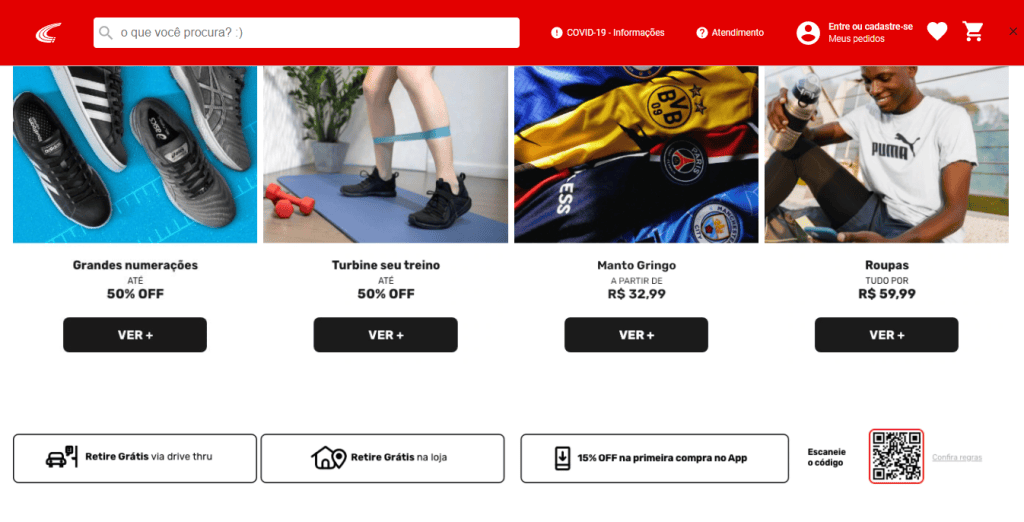Focus the 'o que você procura?' search field
The width and height of the screenshot is (1024, 522).
click(306, 33)
